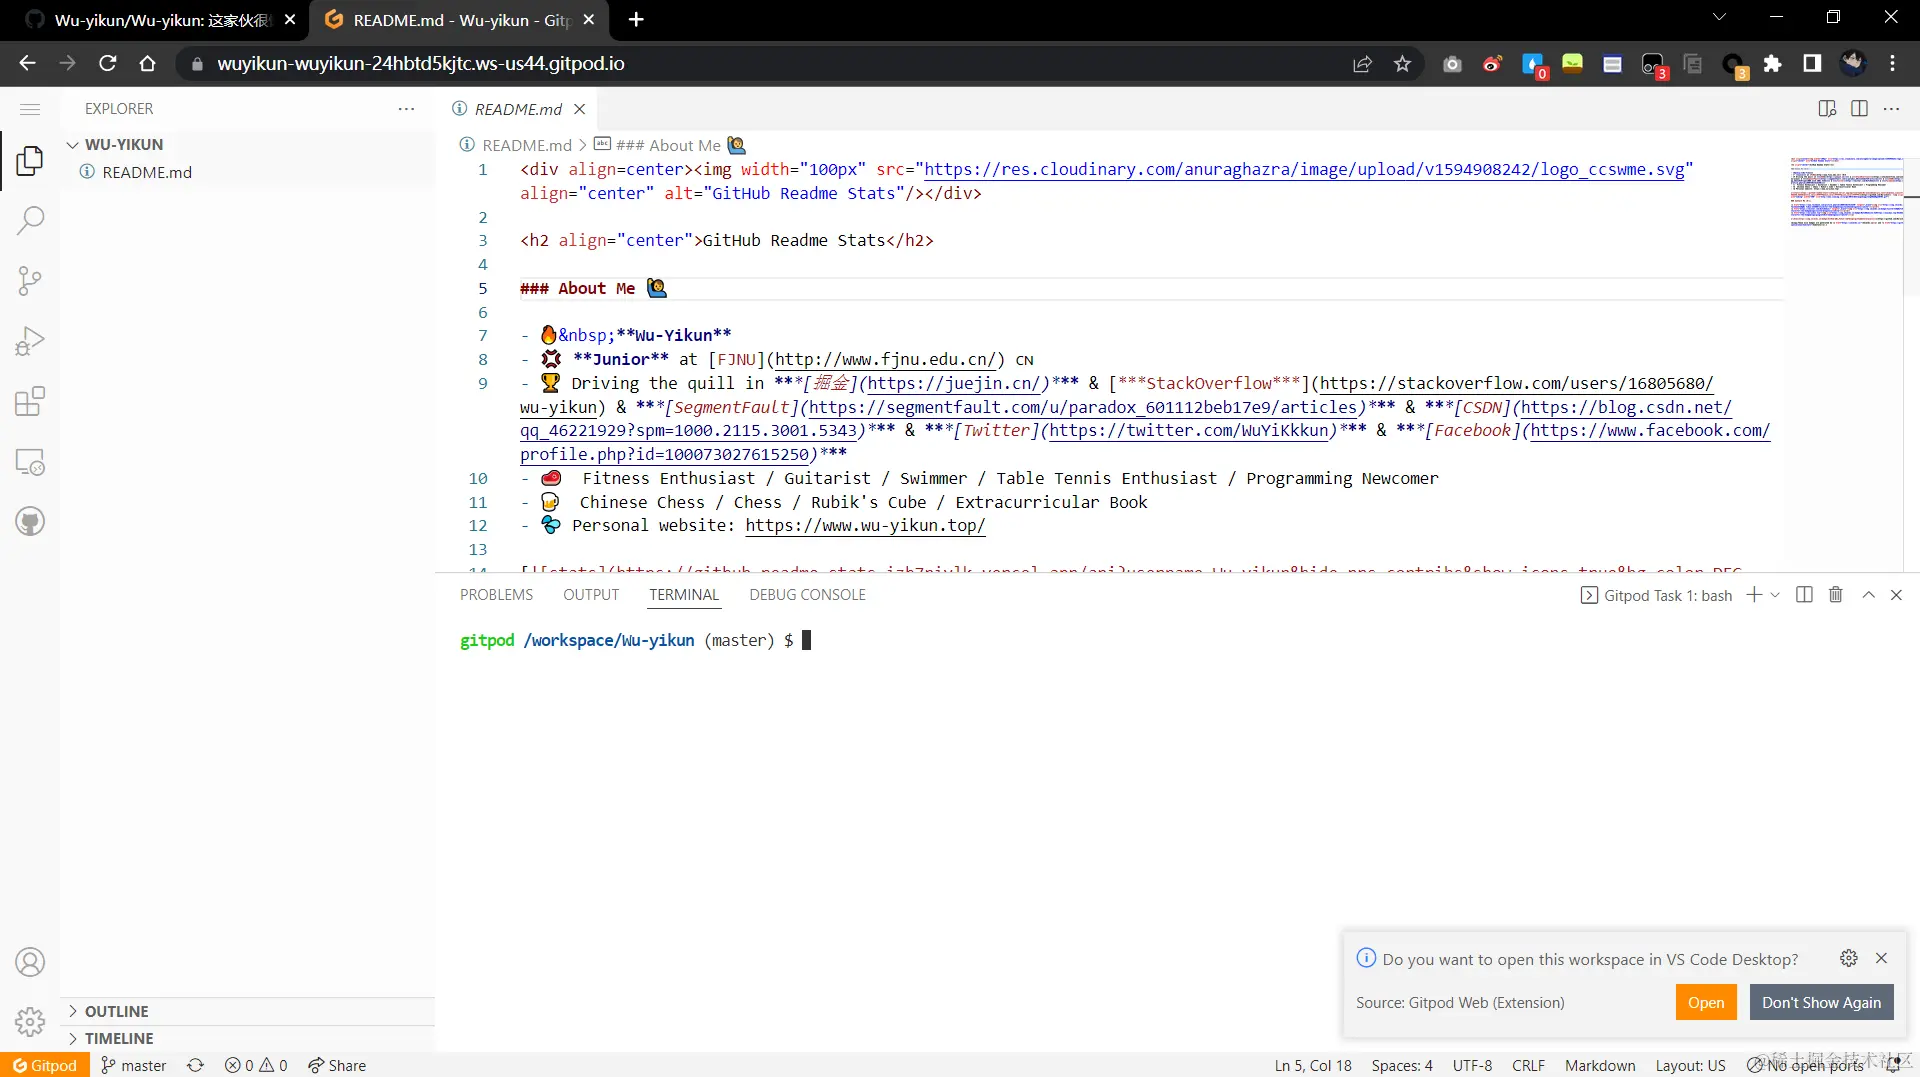Click the About Me breadcrumb item
Viewport: 1920px width, 1077px height.
pyautogui.click(x=670, y=145)
